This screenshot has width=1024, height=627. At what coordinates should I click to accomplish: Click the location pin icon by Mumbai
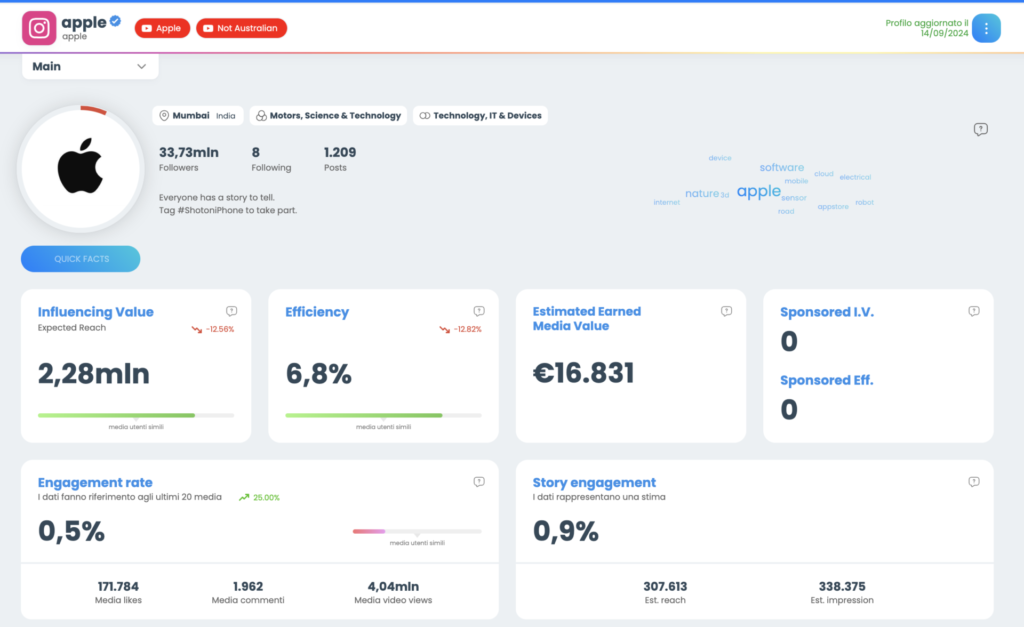(164, 116)
